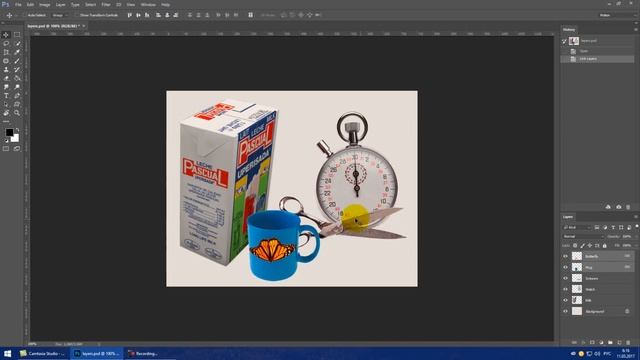Click the foreground color swatch
Image resolution: width=640 pixels, height=360 pixels.
9,132
